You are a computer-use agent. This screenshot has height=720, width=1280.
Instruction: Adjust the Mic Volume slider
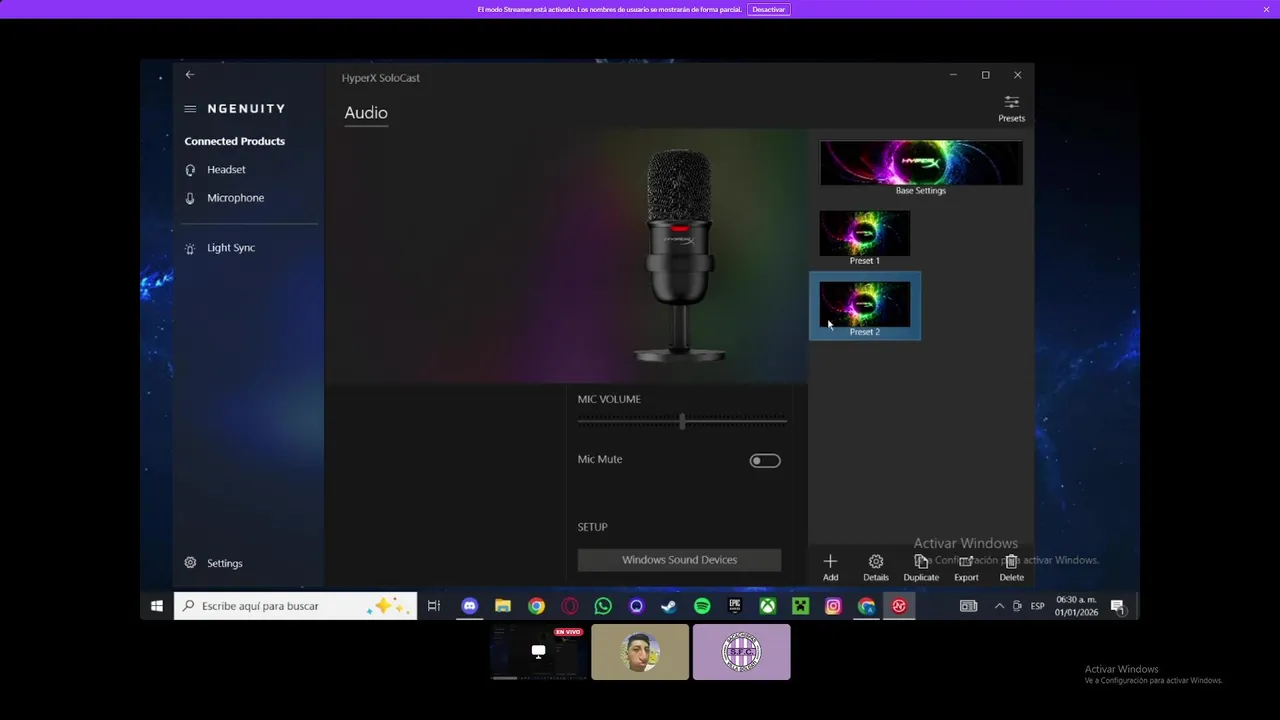(x=682, y=421)
